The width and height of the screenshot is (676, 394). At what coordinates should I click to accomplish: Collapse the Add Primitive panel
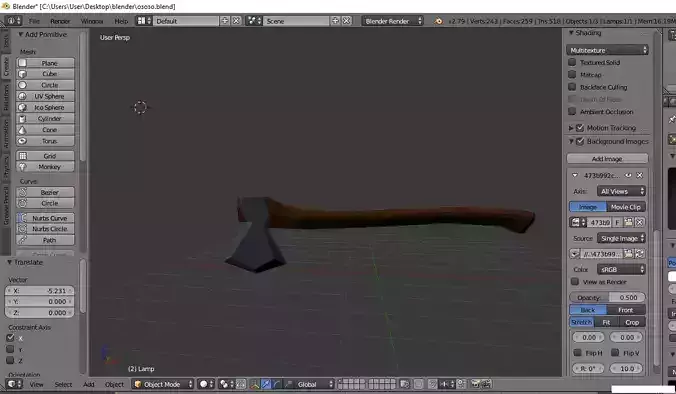click(20, 34)
